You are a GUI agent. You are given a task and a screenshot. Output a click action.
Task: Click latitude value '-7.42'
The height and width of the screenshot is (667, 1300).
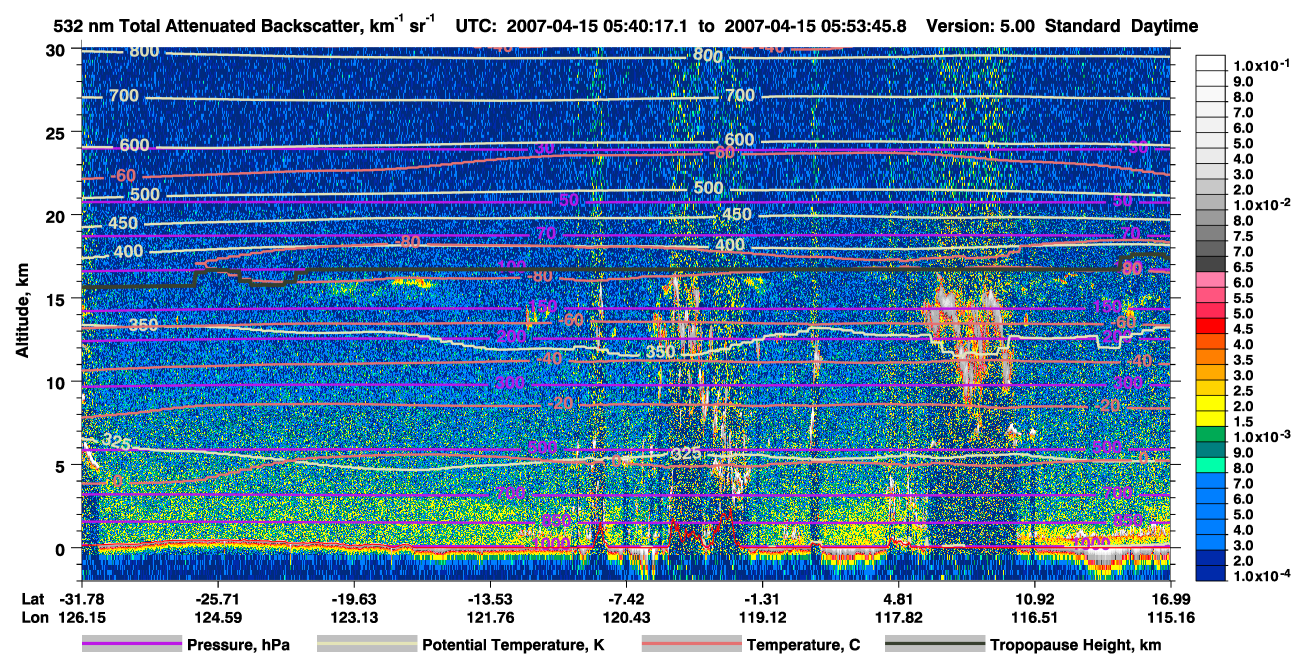click(626, 600)
